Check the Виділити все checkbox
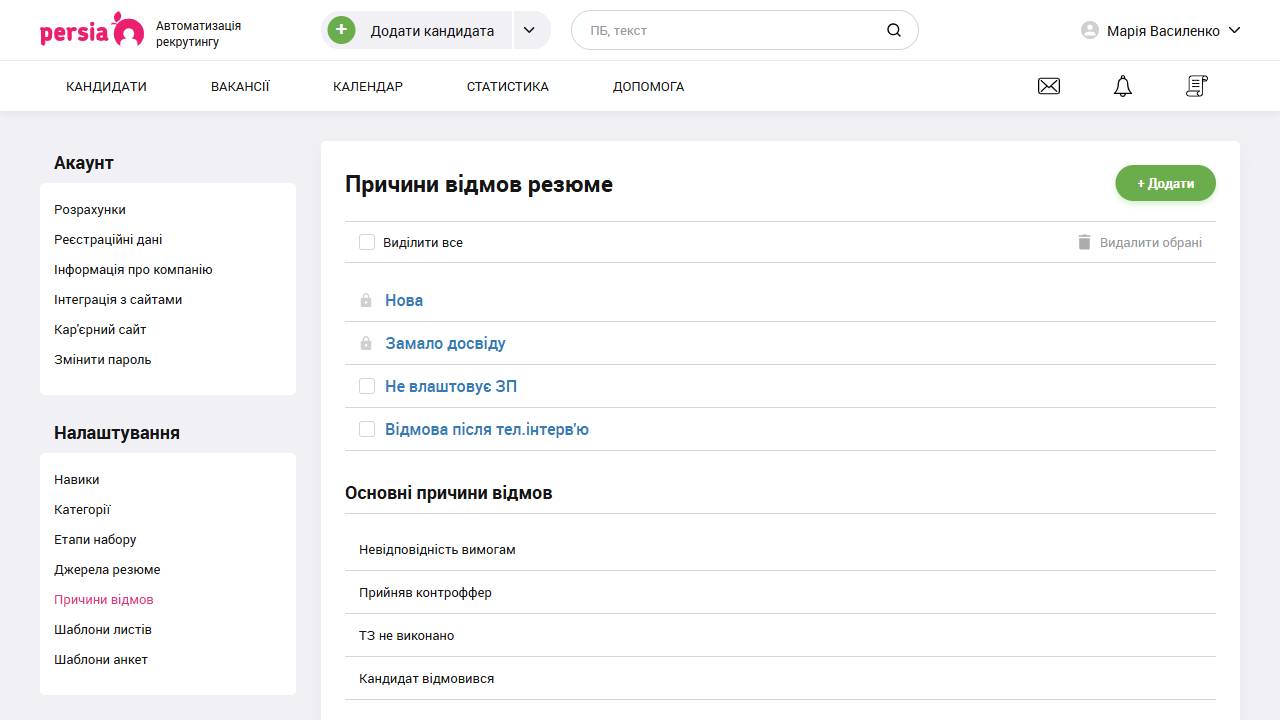Image resolution: width=1280 pixels, height=720 pixels. (366, 242)
